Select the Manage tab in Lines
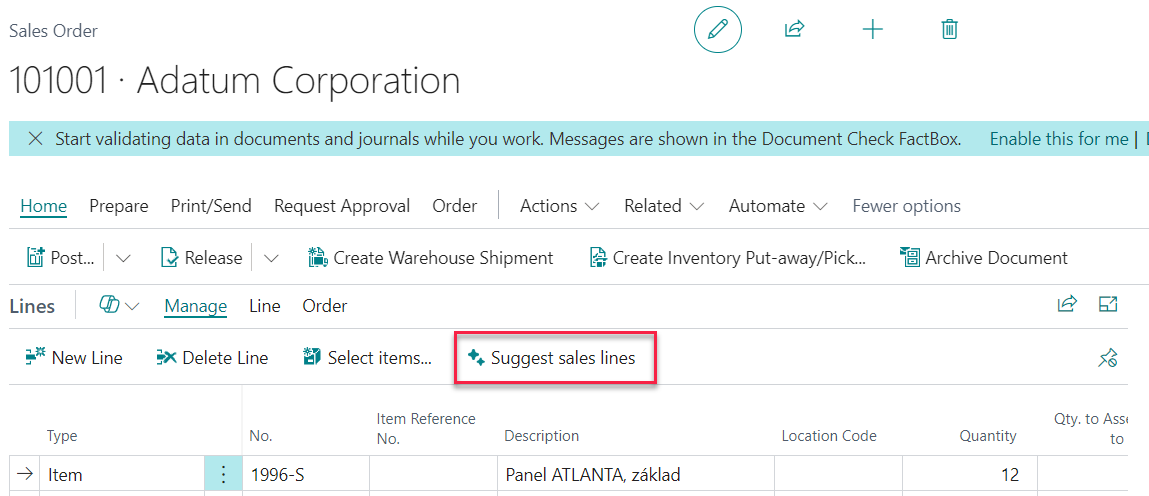 click(196, 306)
